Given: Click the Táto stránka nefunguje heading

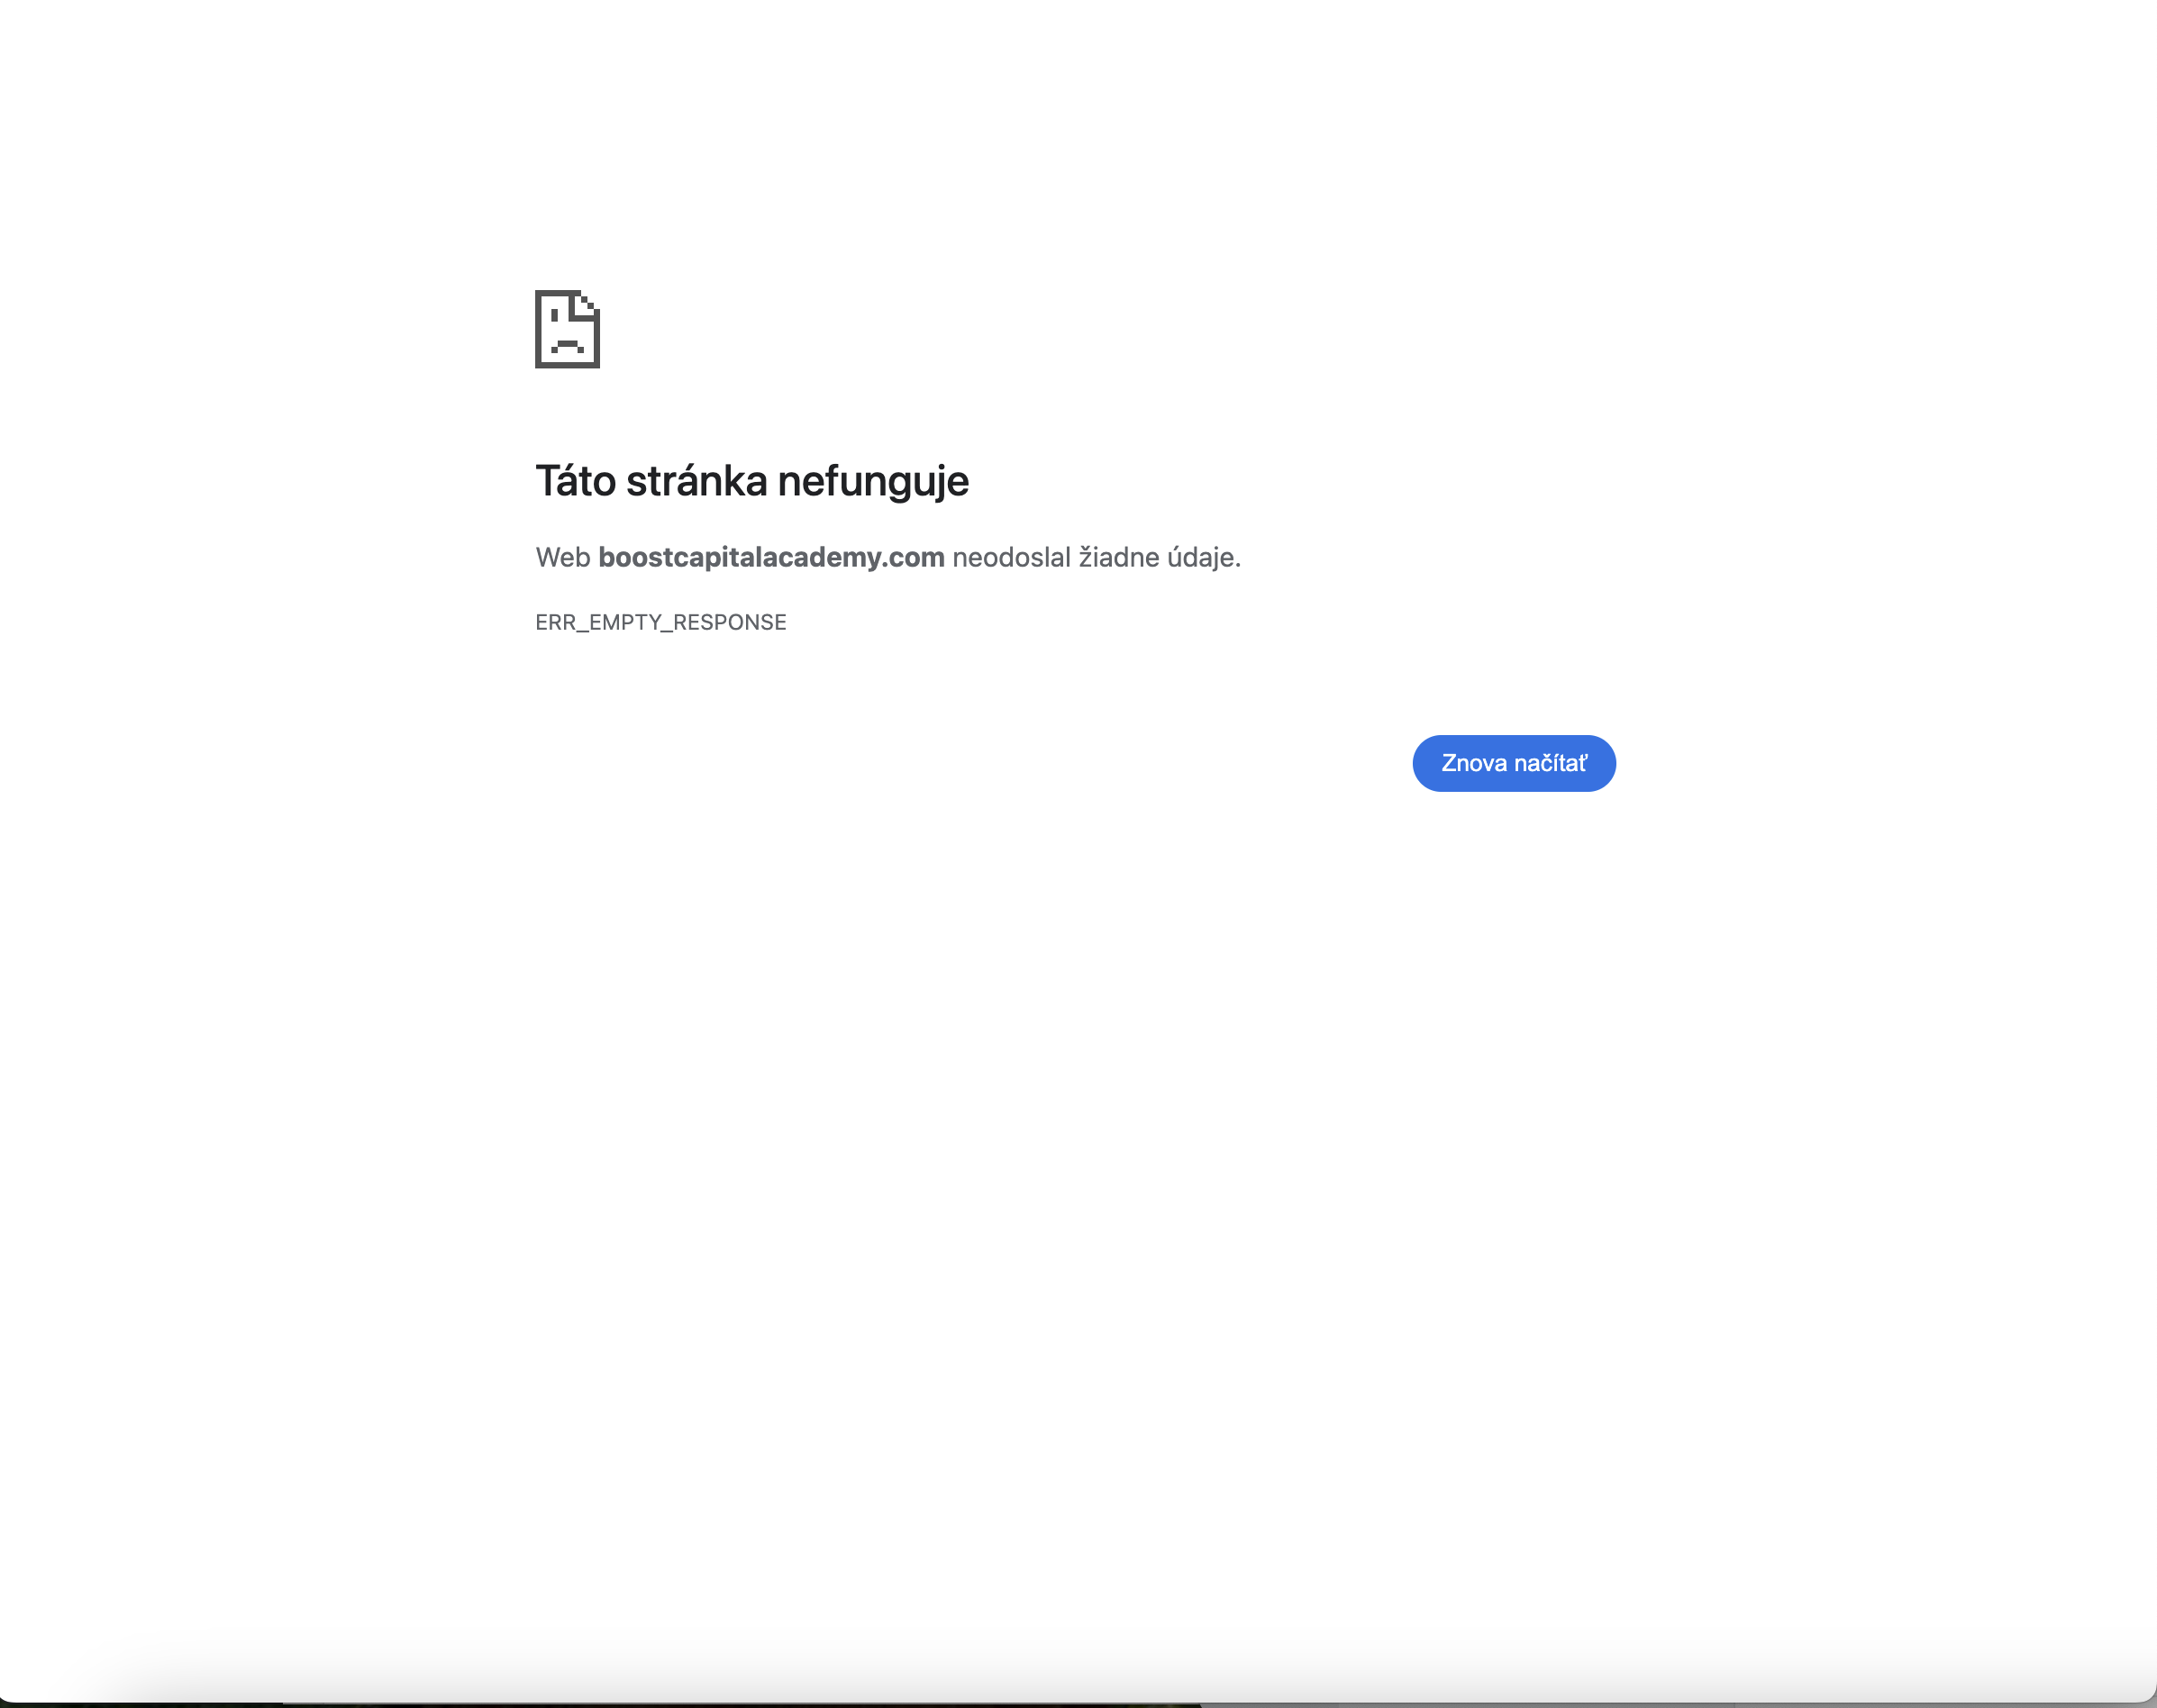Looking at the screenshot, I should 752,481.
